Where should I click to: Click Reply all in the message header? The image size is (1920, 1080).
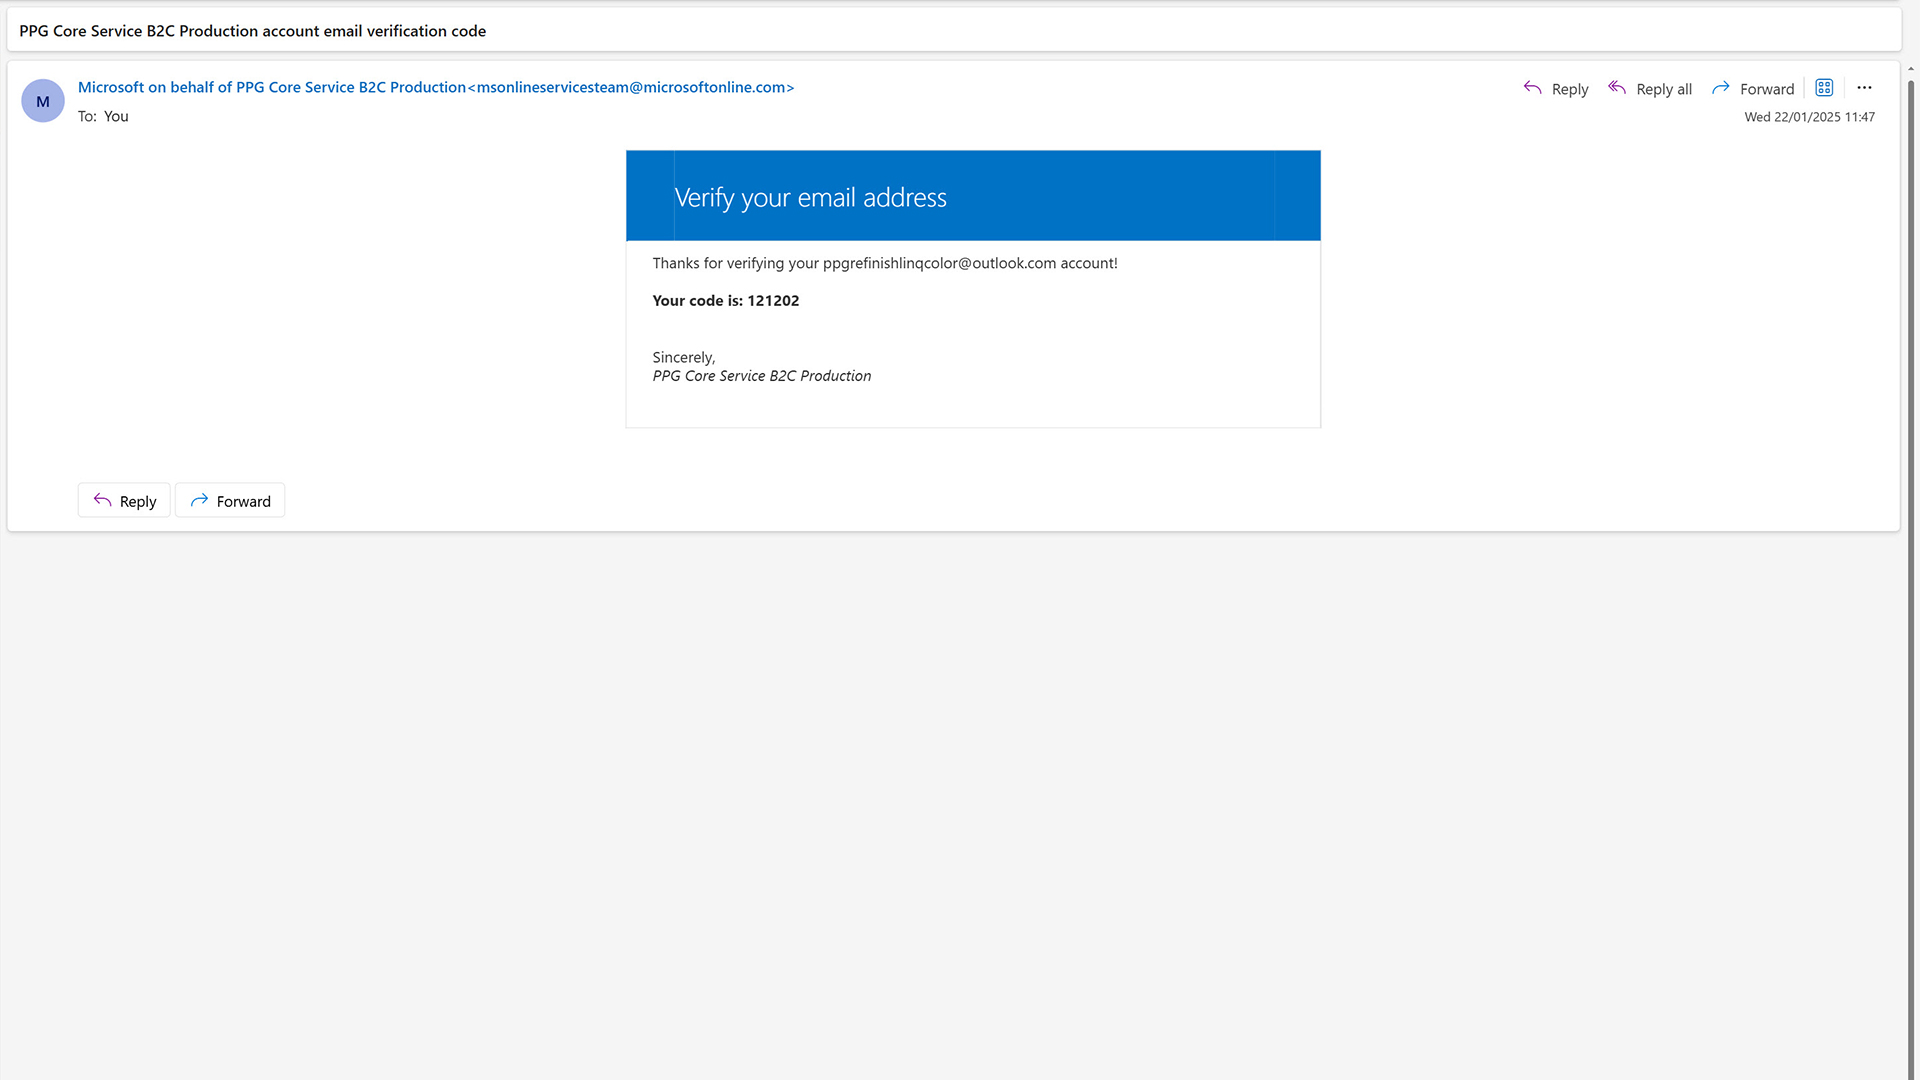[1650, 89]
